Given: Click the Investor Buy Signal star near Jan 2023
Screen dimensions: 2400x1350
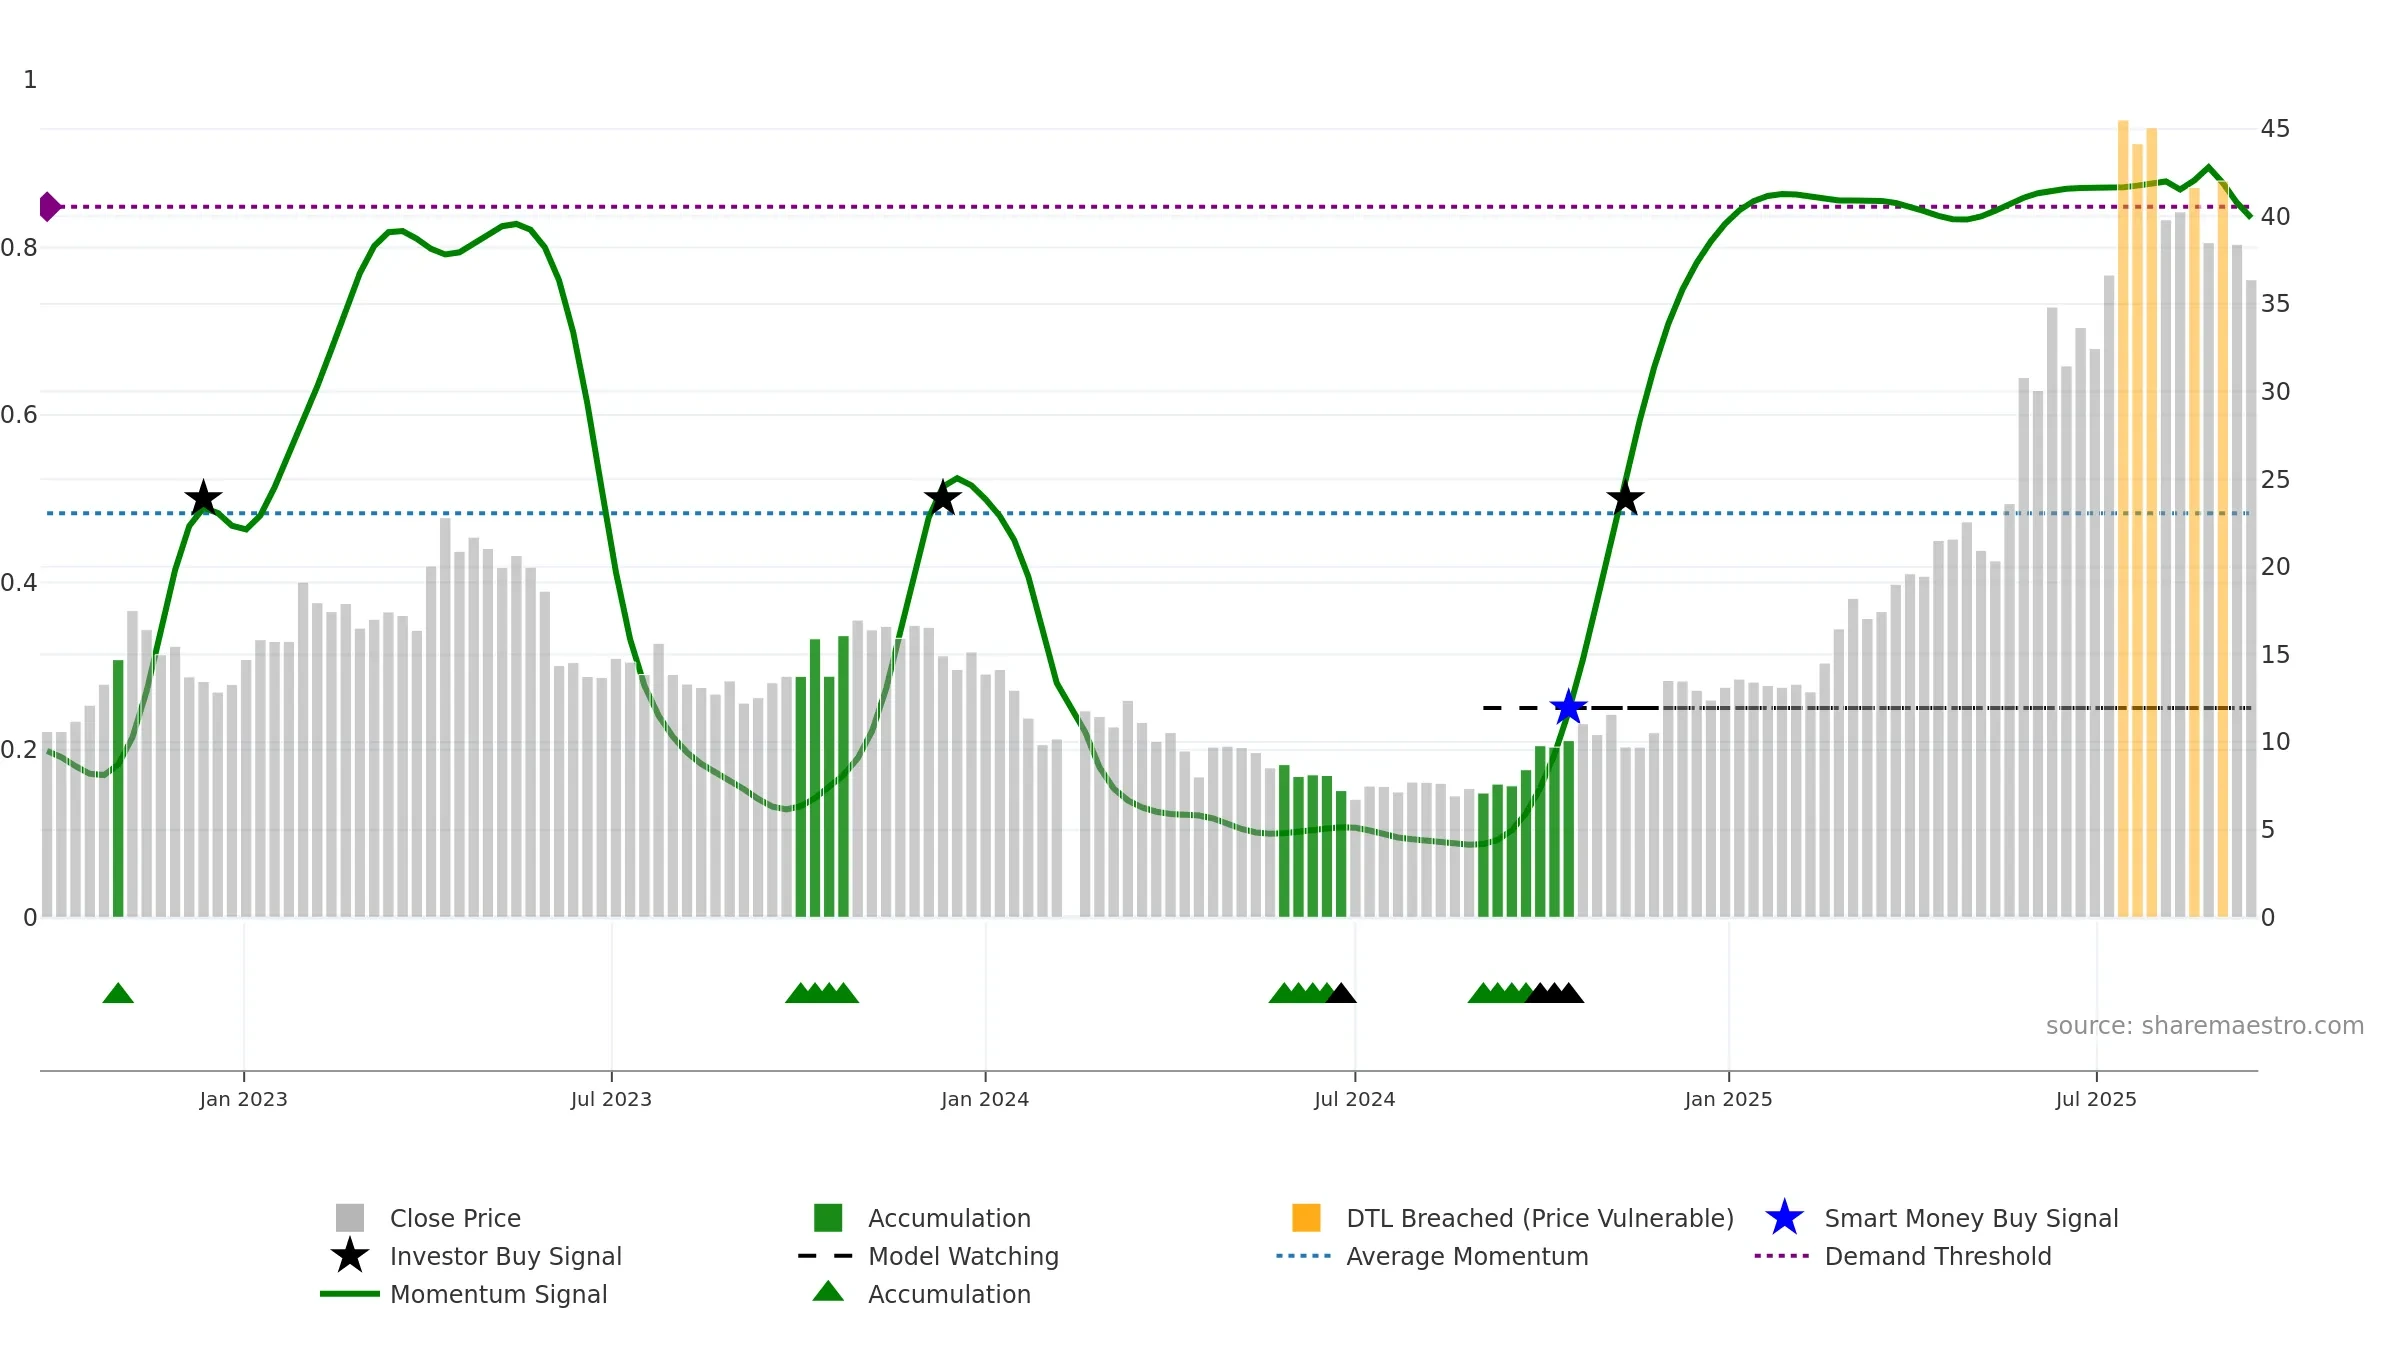Looking at the screenshot, I should point(203,498).
